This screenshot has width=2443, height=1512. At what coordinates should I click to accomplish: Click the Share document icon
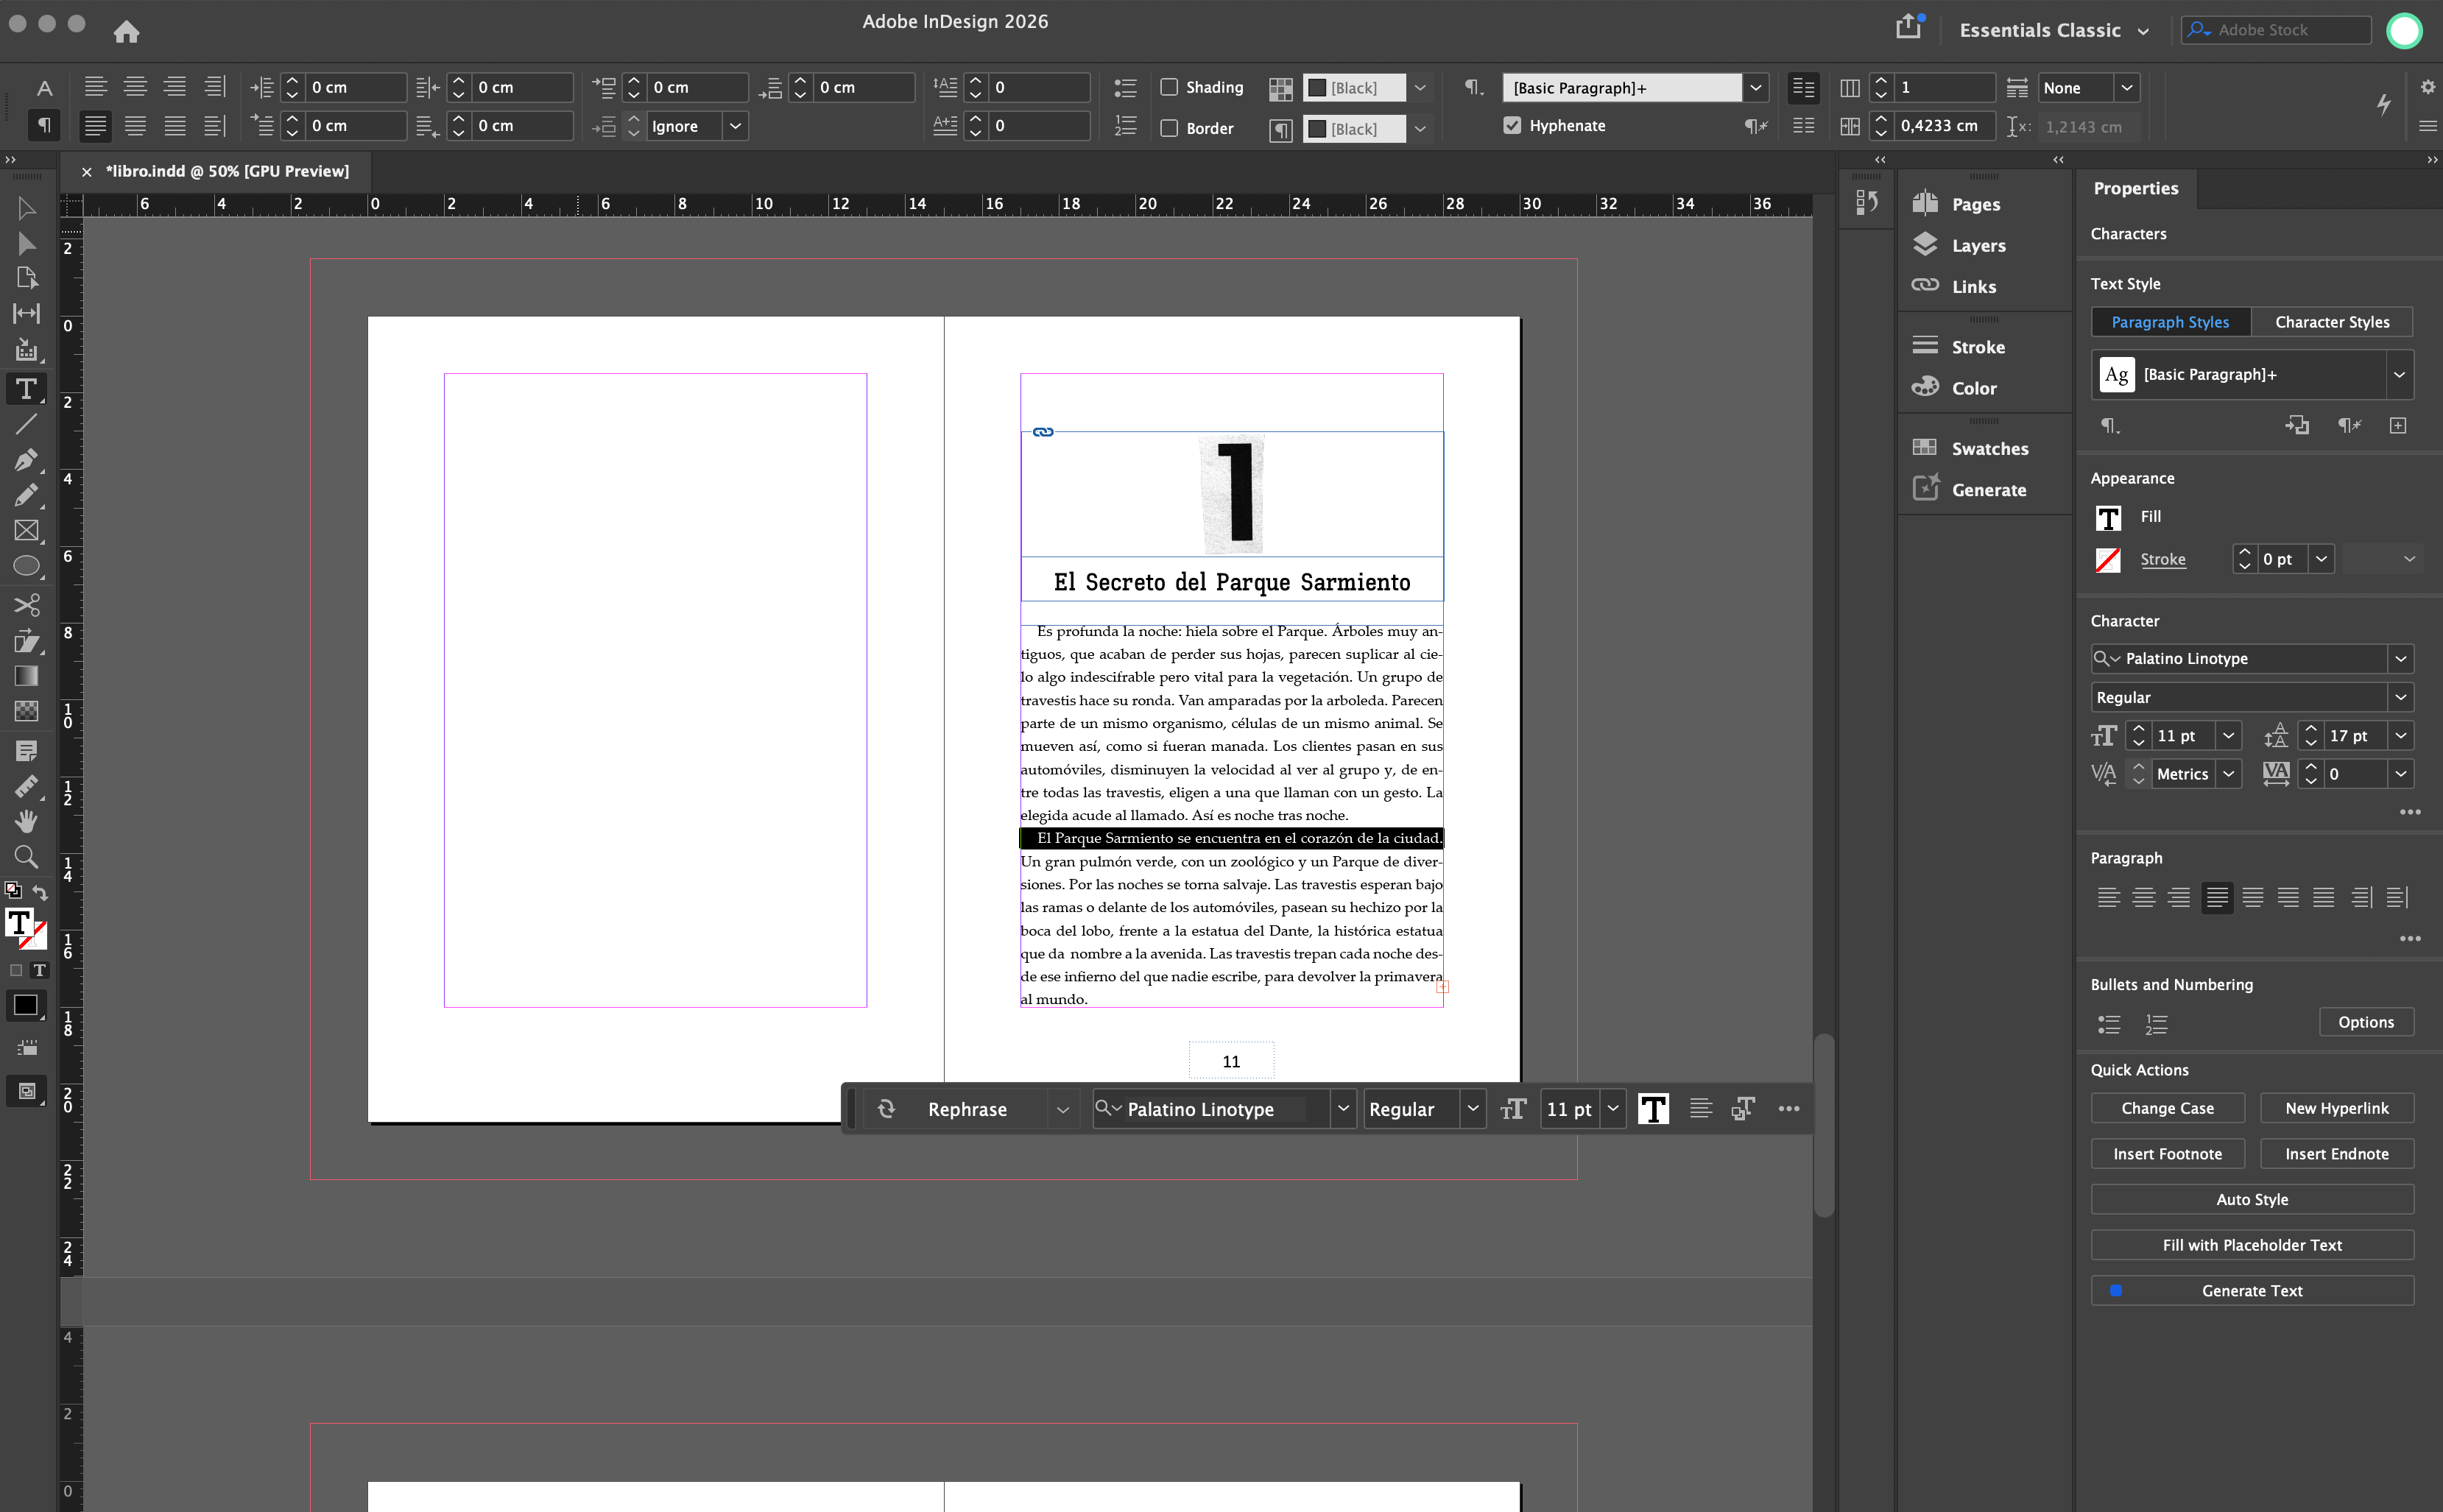(1909, 26)
